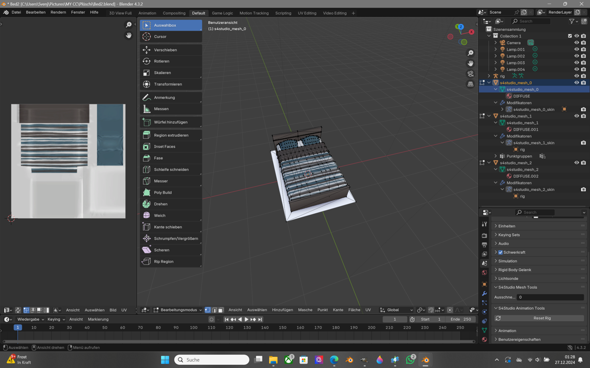Open the Bearbeiten menu
Viewport: 590px width, 368px height.
(x=36, y=12)
